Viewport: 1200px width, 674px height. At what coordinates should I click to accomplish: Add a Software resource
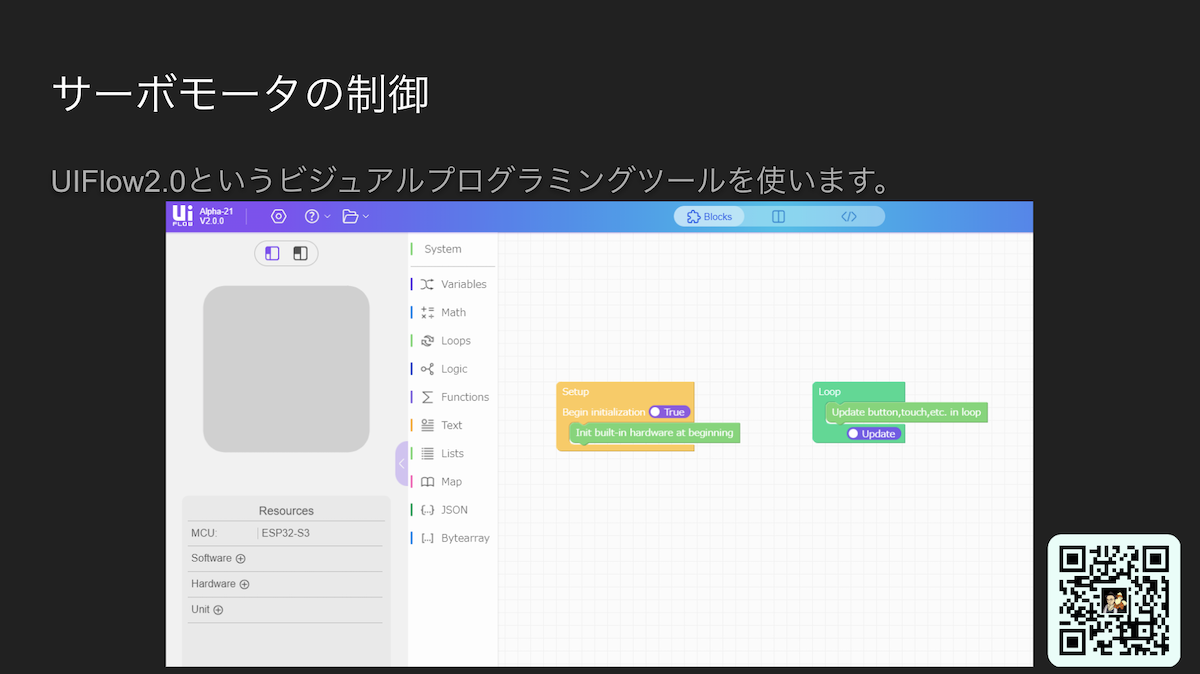tap(240, 559)
